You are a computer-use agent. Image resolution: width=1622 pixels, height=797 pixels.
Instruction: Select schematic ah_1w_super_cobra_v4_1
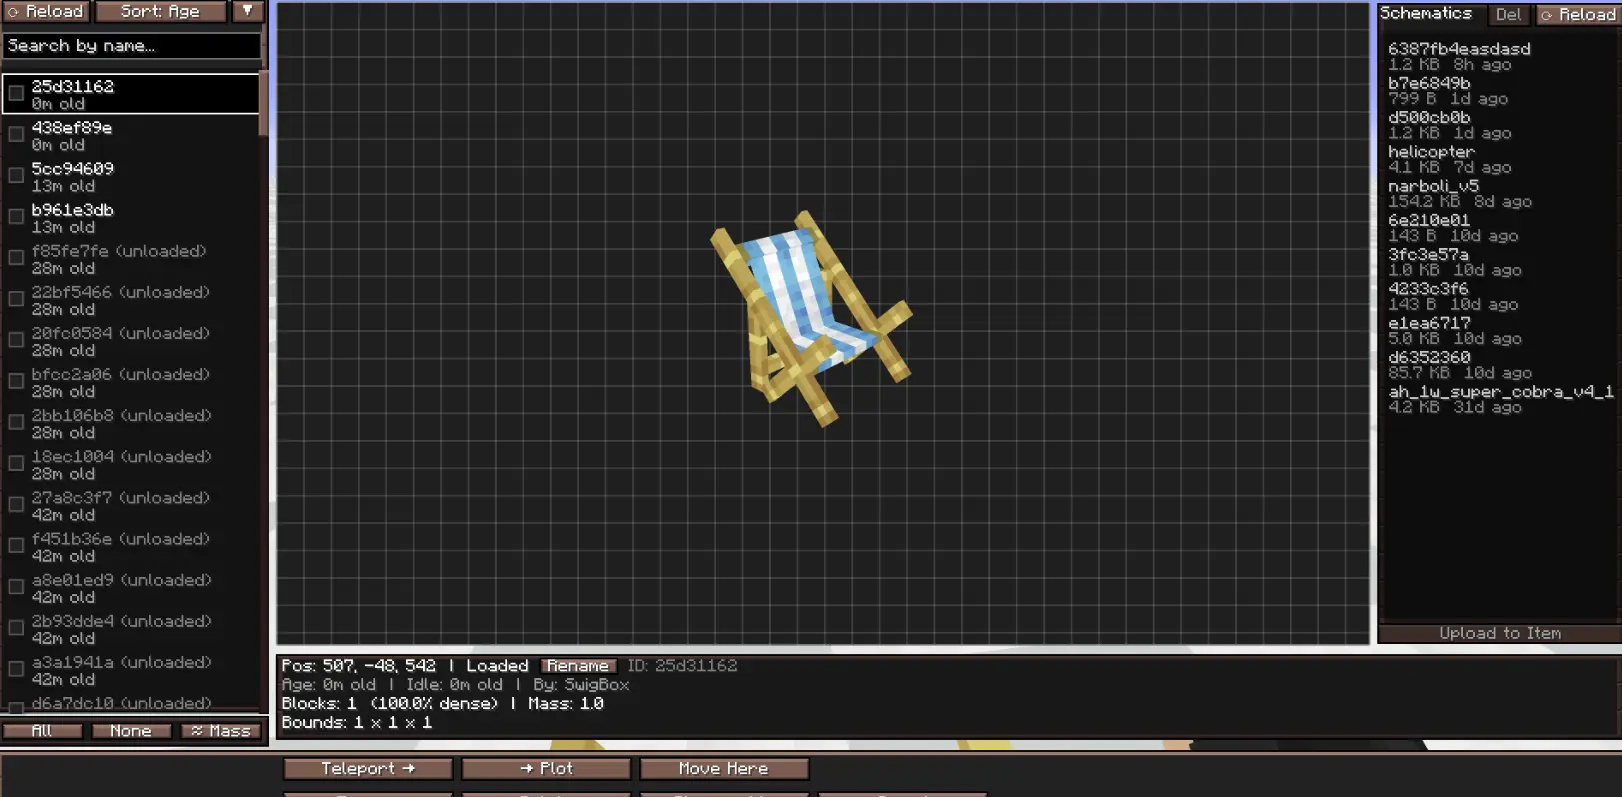coord(1499,399)
